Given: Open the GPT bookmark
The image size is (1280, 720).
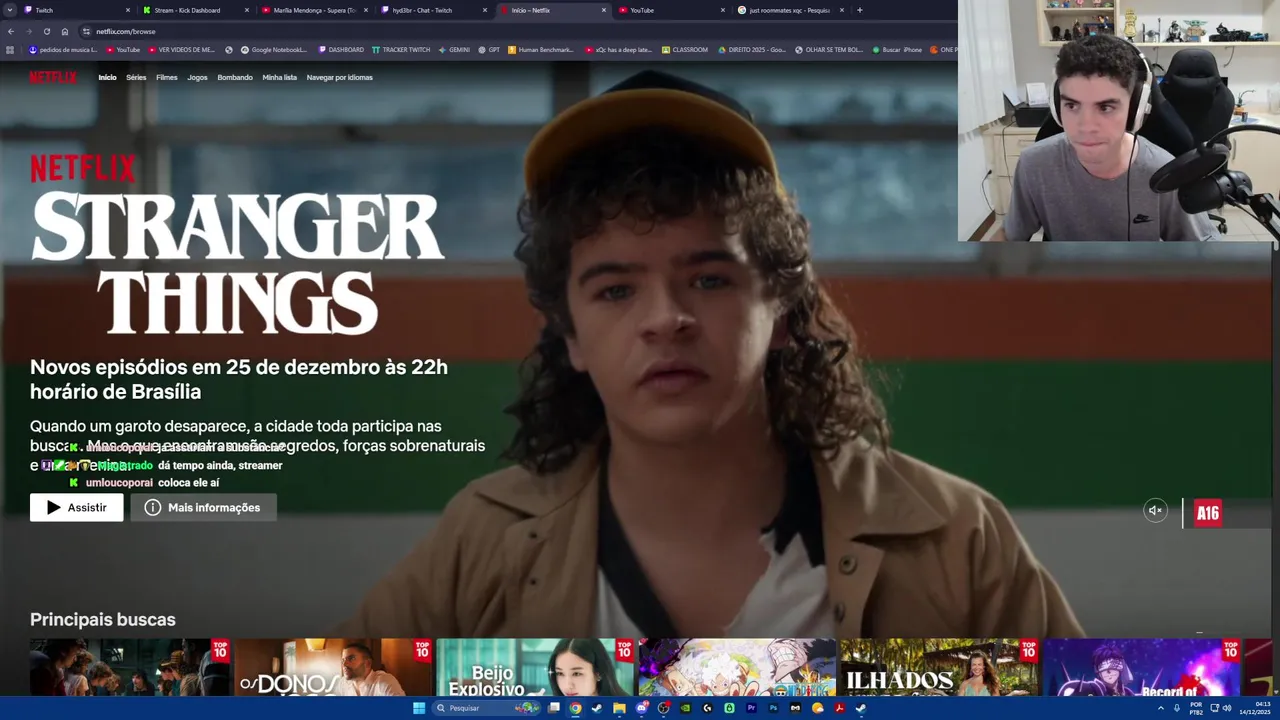Looking at the screenshot, I should click(x=489, y=49).
